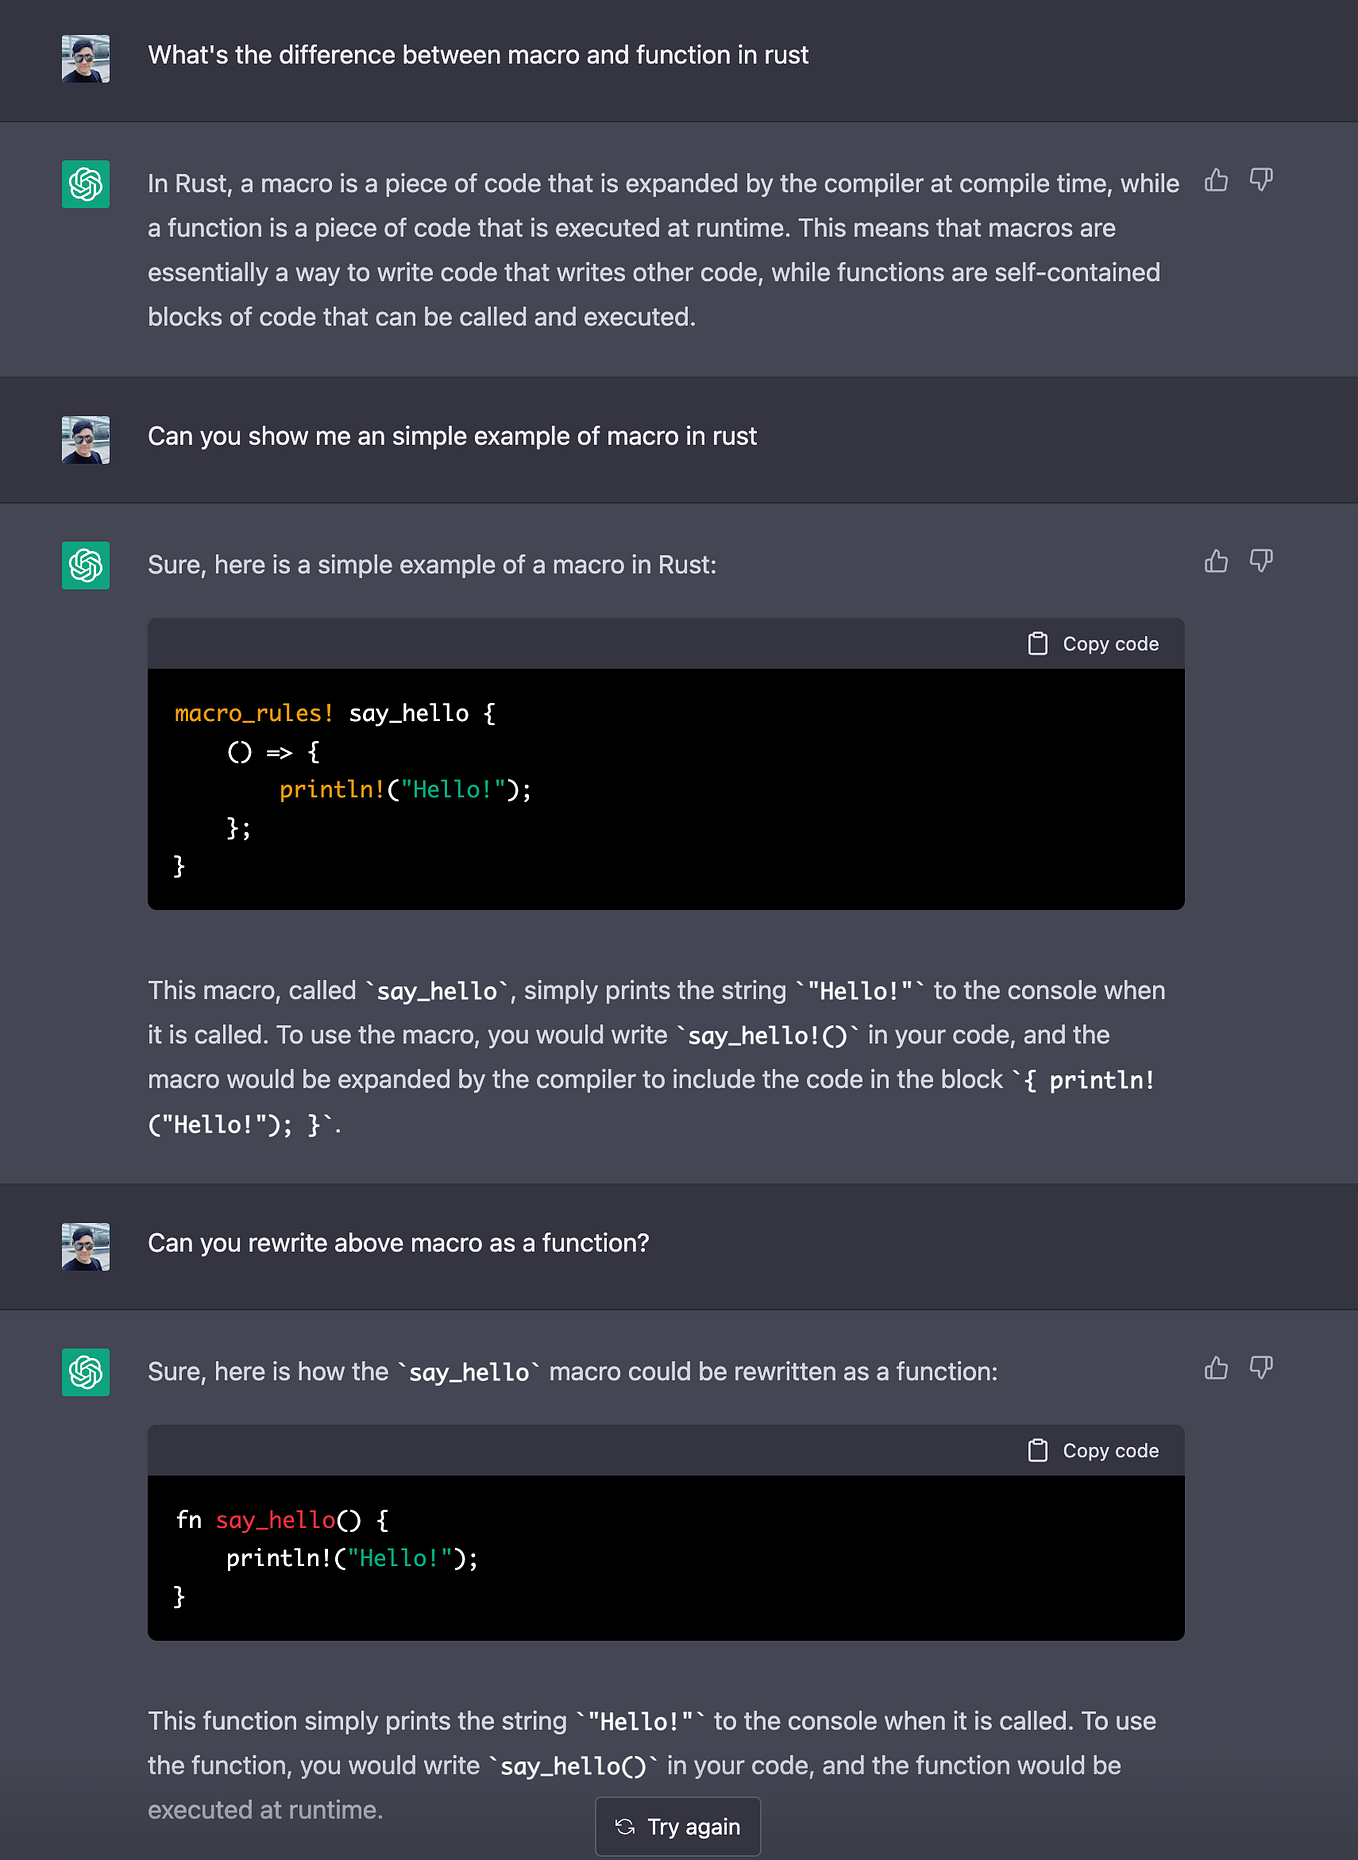Give a thumbs down to the function rewrite response

pyautogui.click(x=1260, y=1368)
